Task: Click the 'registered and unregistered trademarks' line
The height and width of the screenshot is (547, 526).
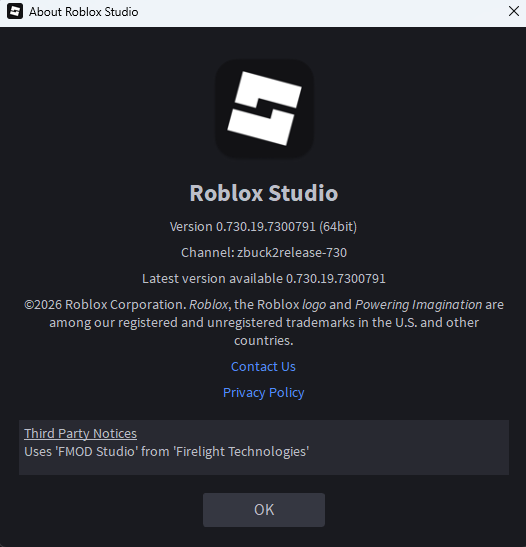Action: [x=264, y=323]
